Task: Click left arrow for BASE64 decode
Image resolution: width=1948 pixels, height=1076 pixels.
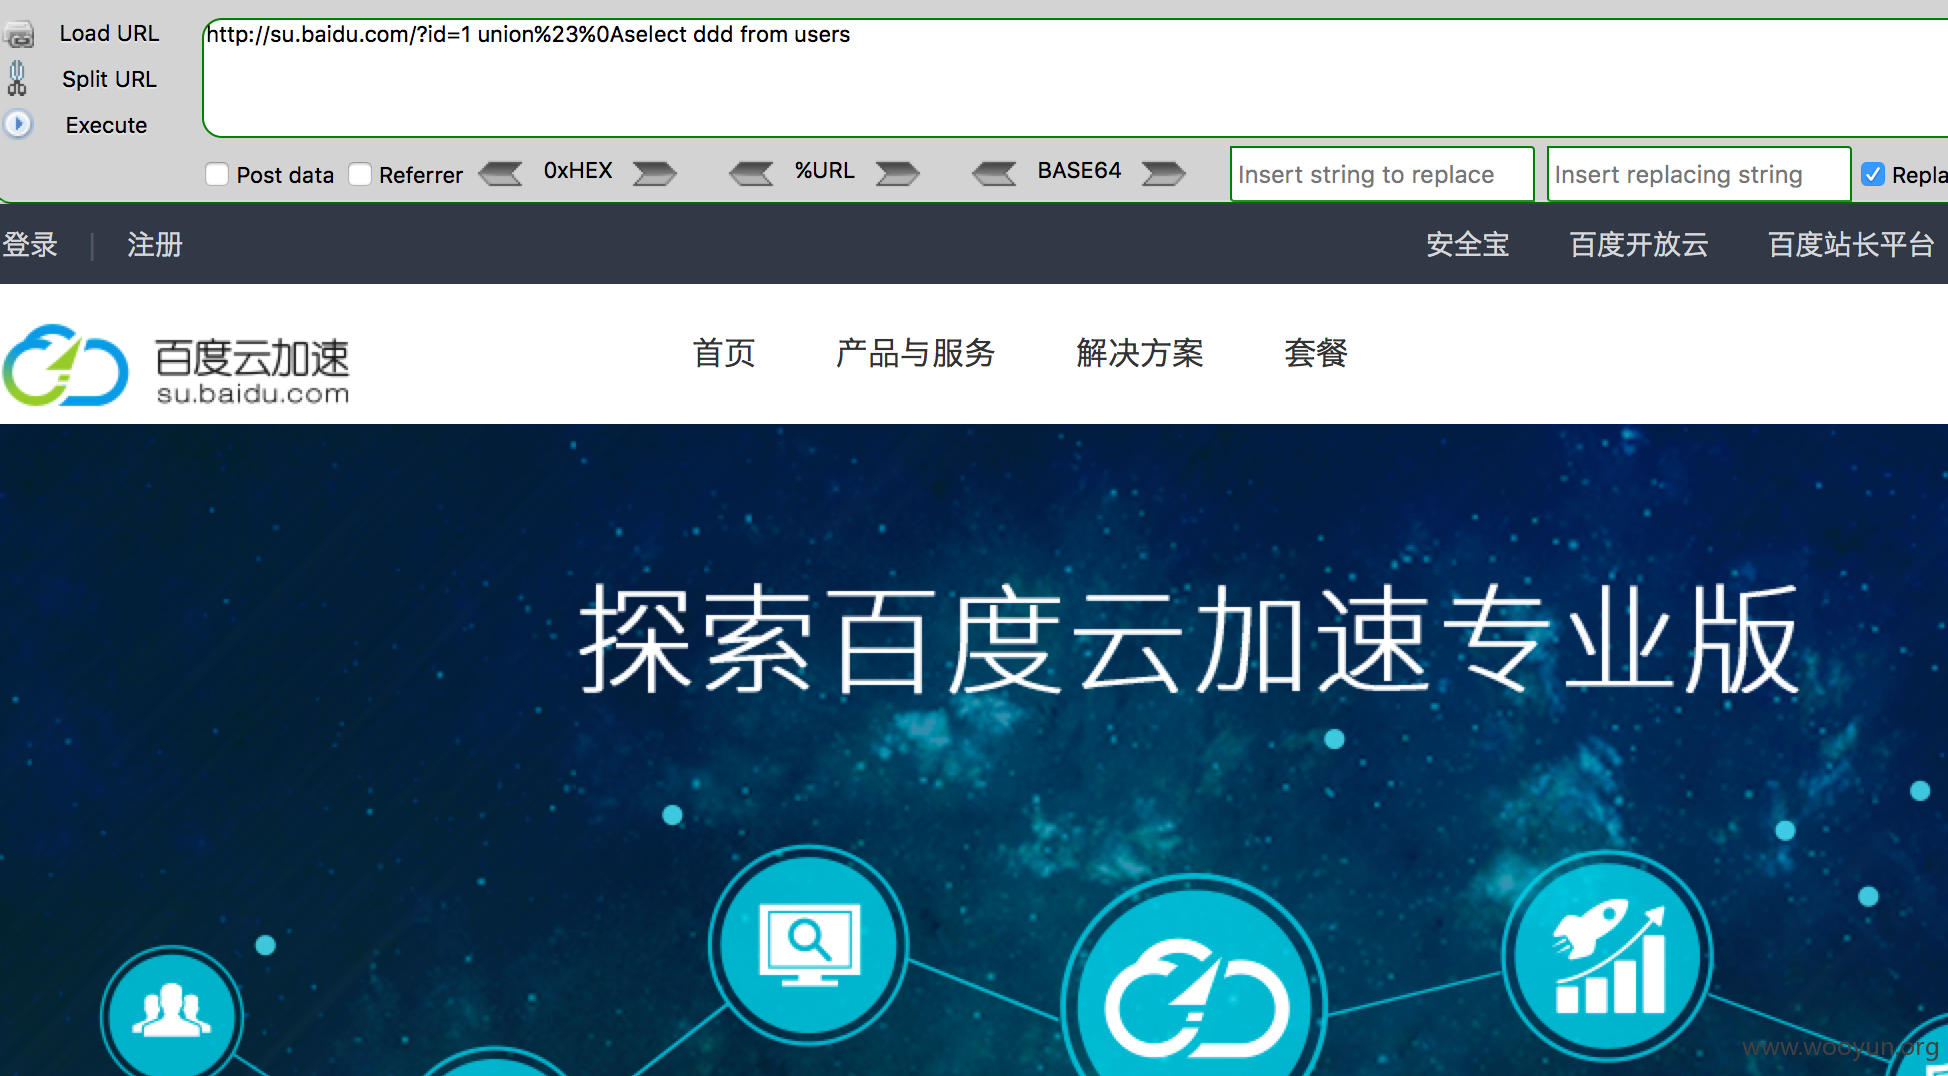Action: (995, 173)
